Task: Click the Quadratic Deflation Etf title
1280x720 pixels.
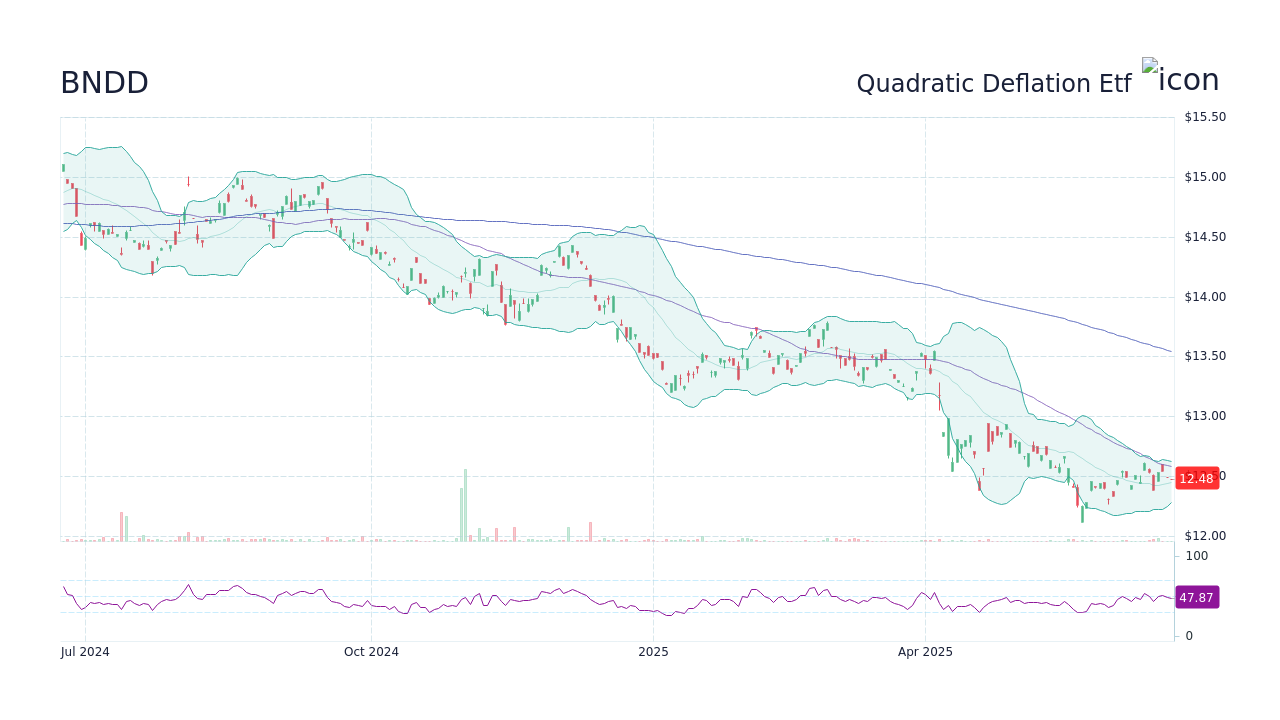Action: pos(993,84)
